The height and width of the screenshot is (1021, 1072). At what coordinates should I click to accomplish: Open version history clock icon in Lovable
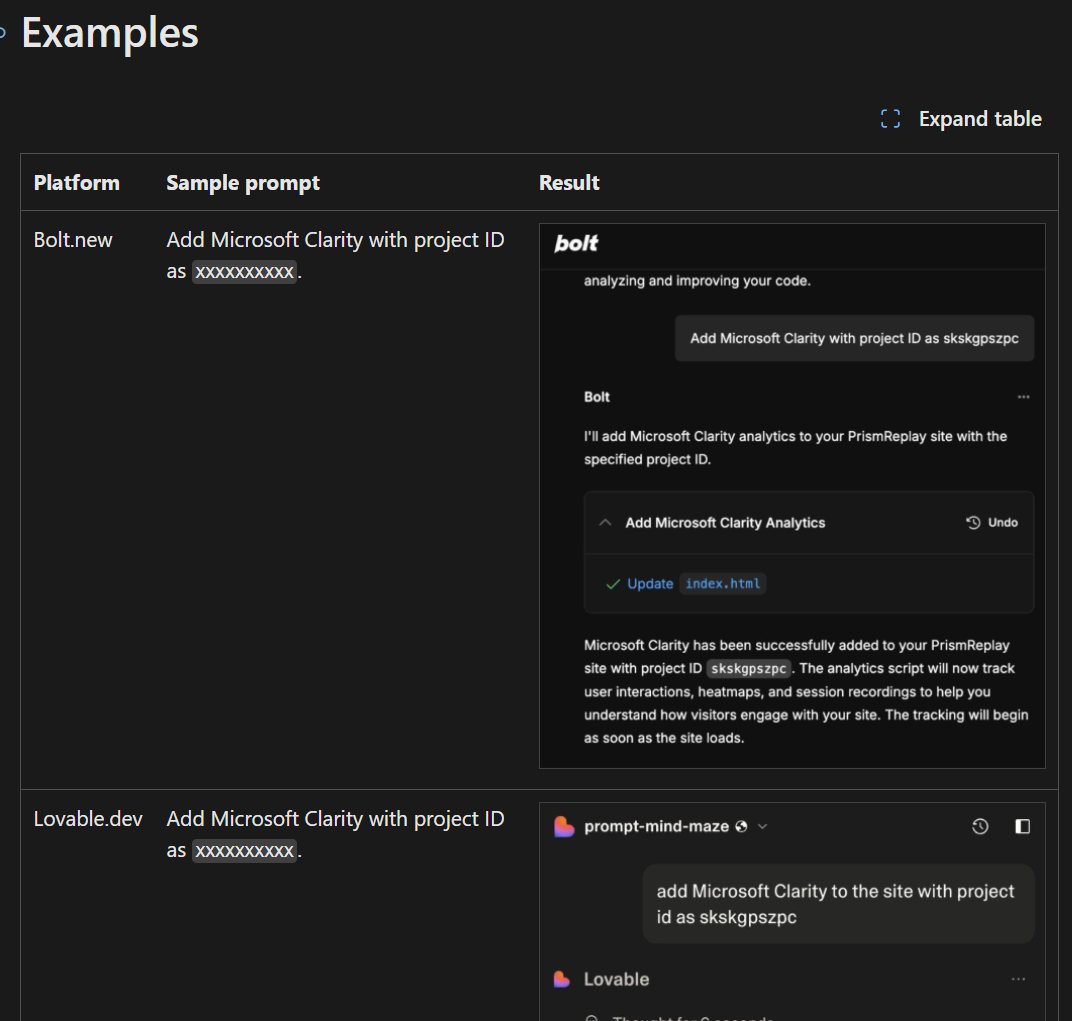980,826
